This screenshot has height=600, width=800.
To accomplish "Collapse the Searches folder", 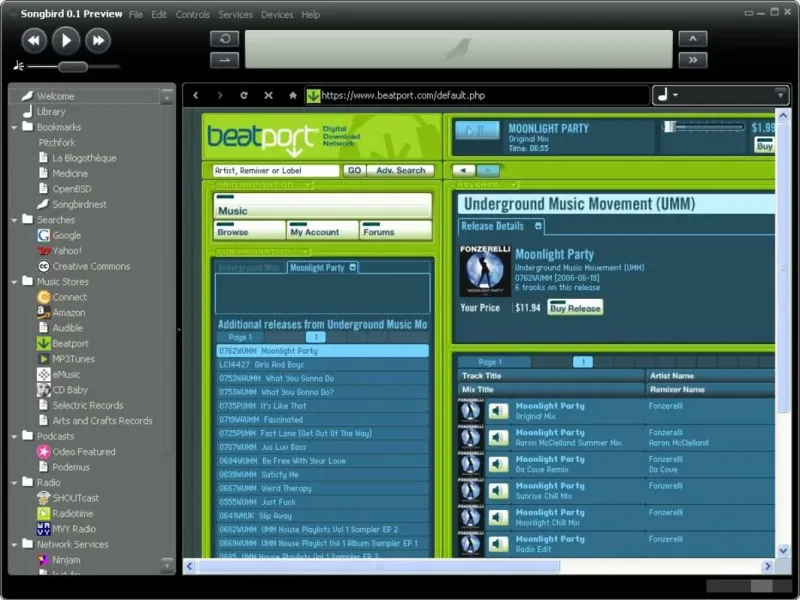I will [x=14, y=220].
